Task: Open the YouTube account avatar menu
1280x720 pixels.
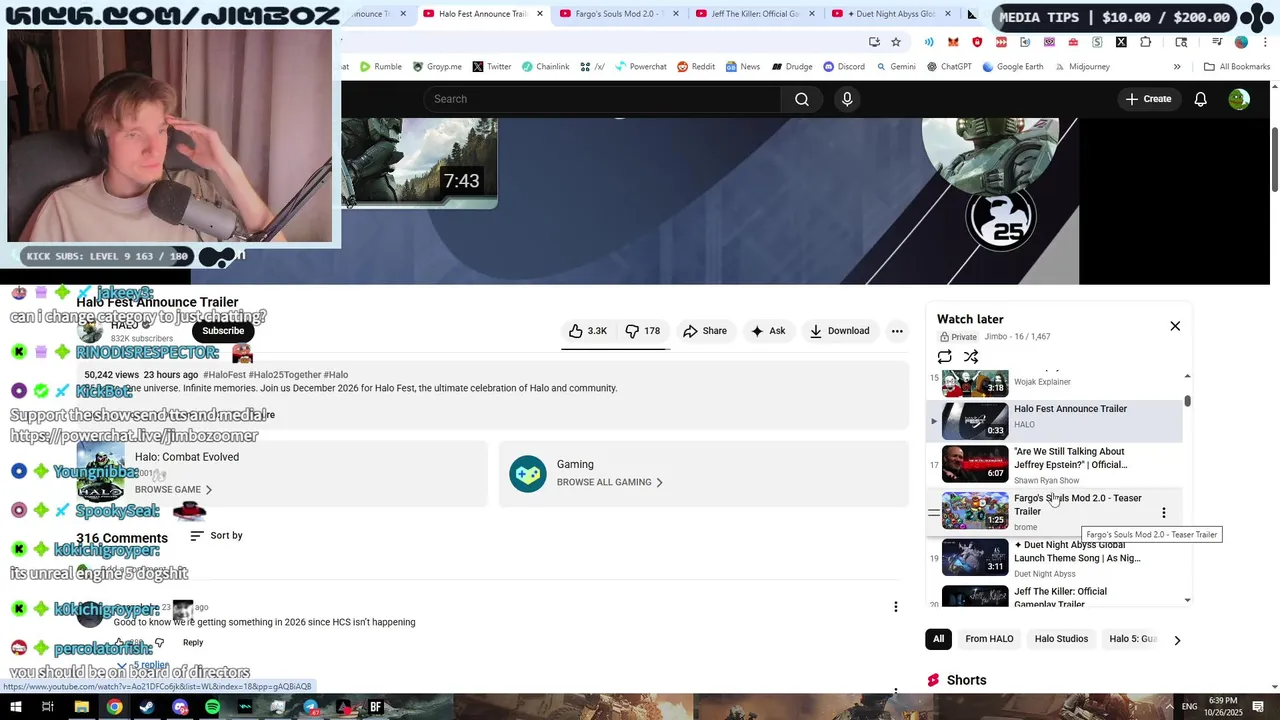Action: click(1239, 99)
